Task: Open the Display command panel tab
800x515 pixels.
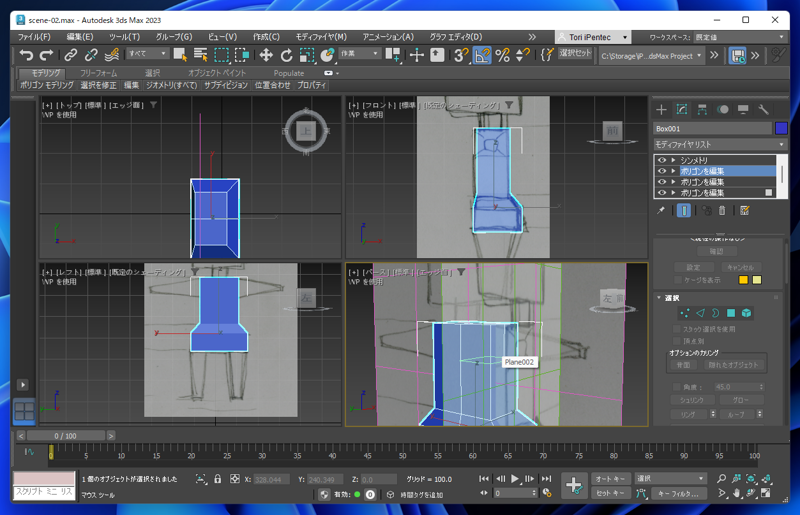Action: tap(743, 109)
